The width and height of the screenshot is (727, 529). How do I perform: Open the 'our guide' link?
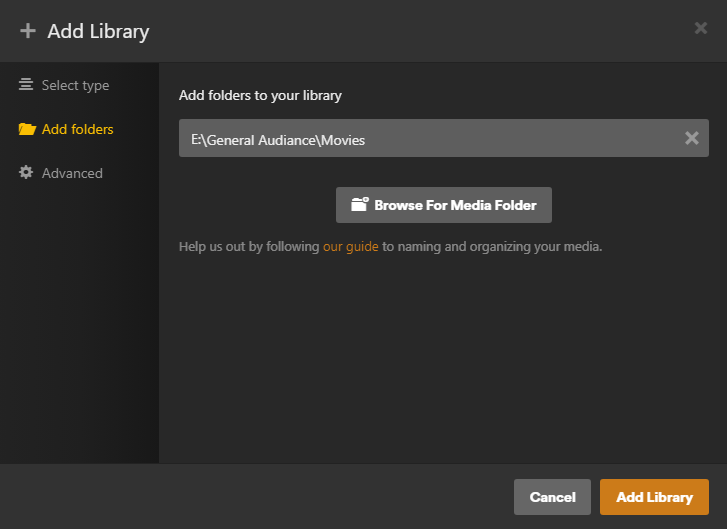coord(351,247)
